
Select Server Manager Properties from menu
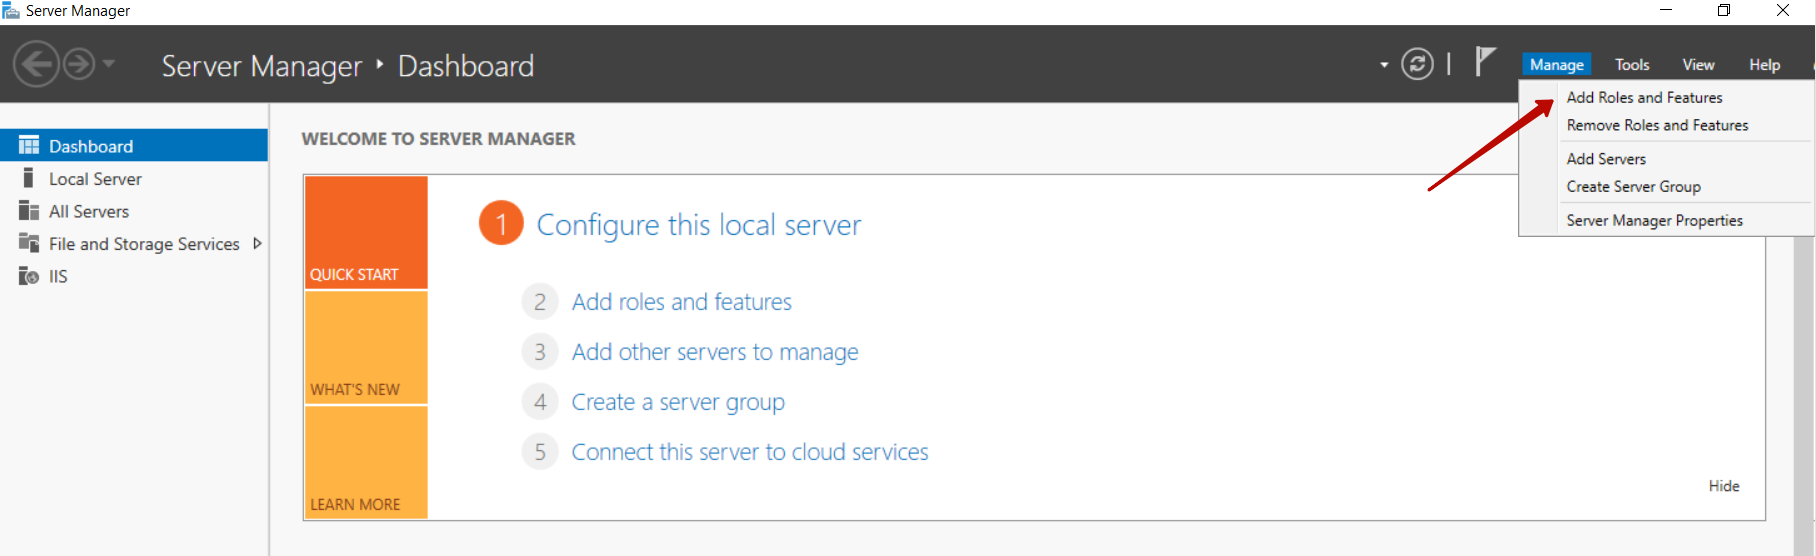click(1654, 221)
